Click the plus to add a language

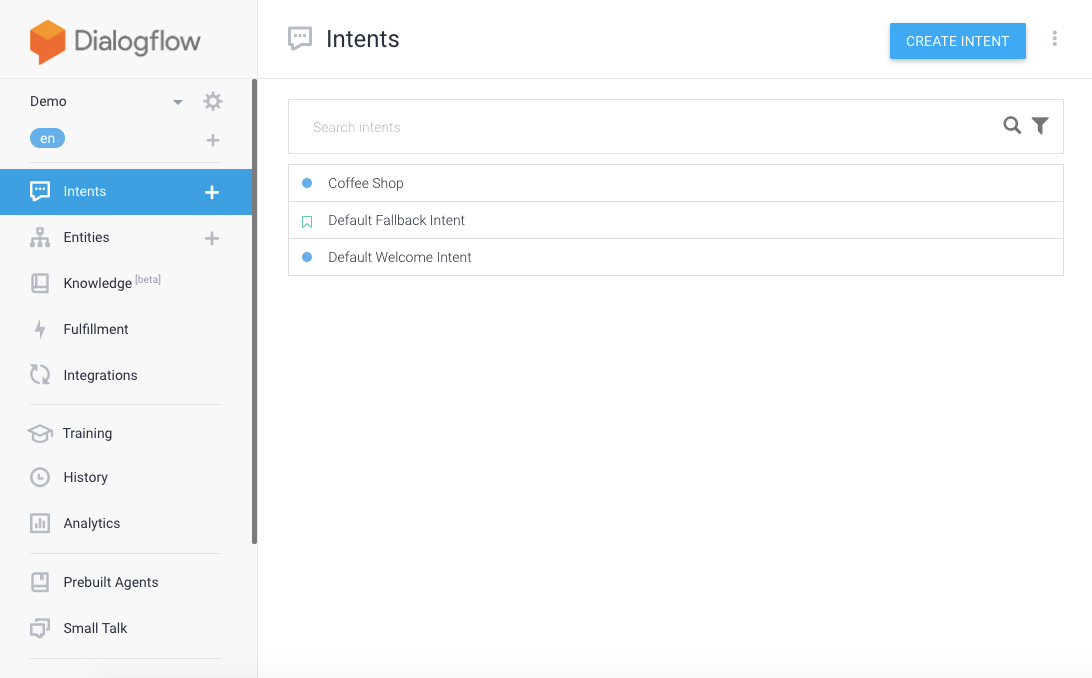click(212, 140)
